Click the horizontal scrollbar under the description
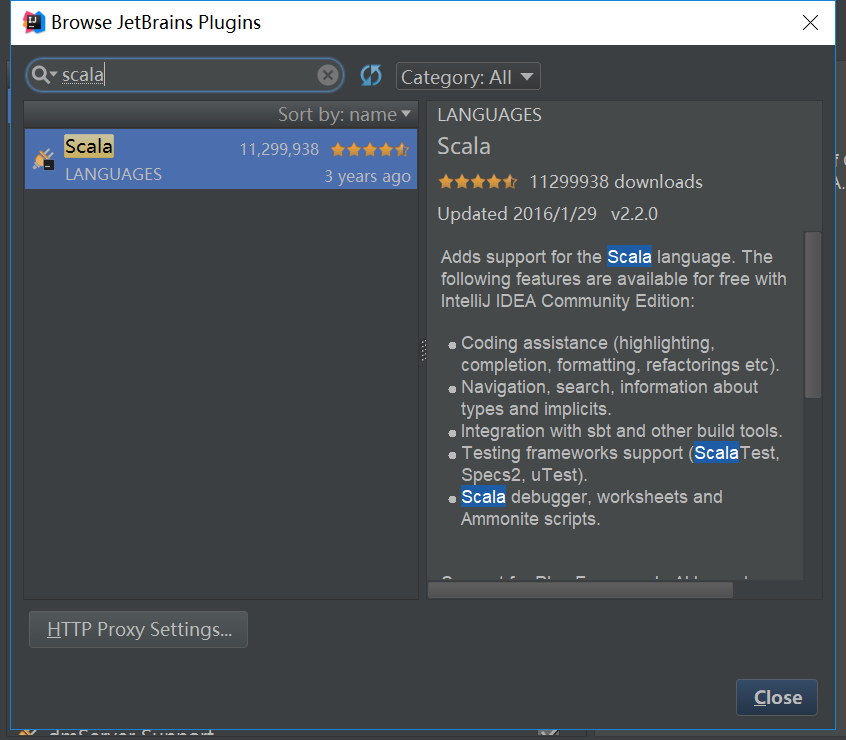The image size is (846, 740). click(581, 590)
